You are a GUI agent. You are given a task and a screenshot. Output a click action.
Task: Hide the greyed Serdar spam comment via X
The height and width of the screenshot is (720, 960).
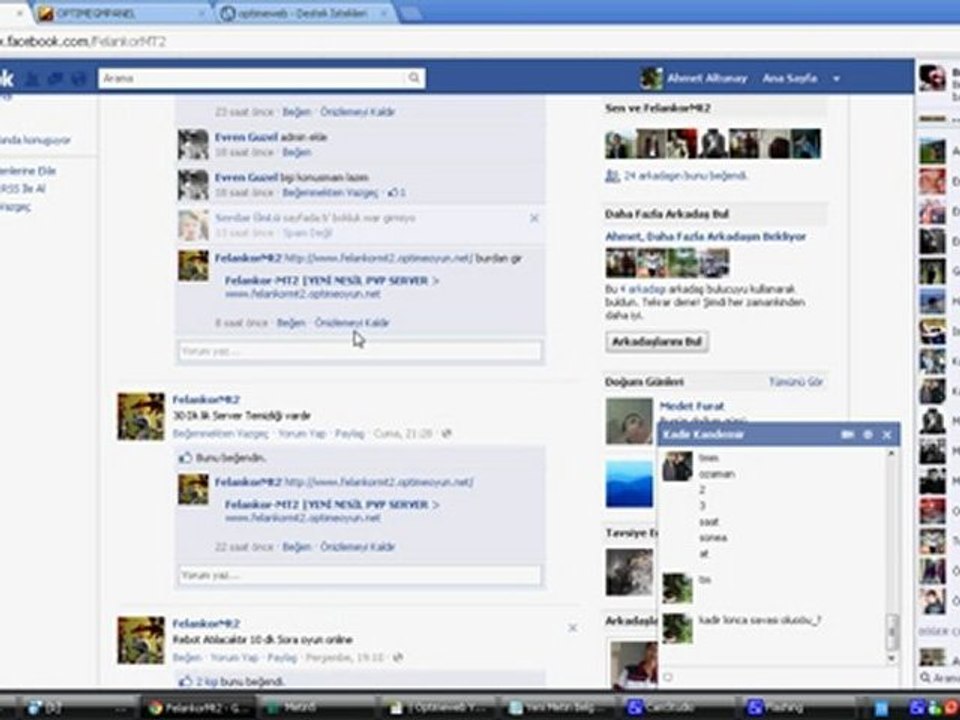tap(534, 218)
